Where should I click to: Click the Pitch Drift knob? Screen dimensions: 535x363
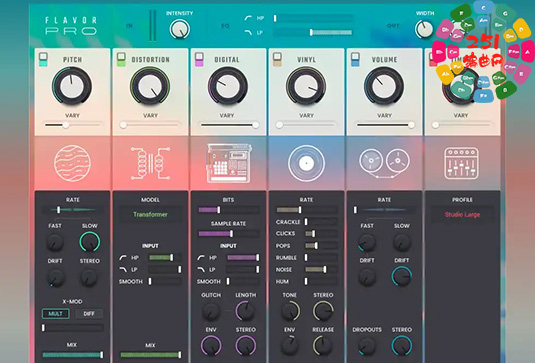point(55,277)
